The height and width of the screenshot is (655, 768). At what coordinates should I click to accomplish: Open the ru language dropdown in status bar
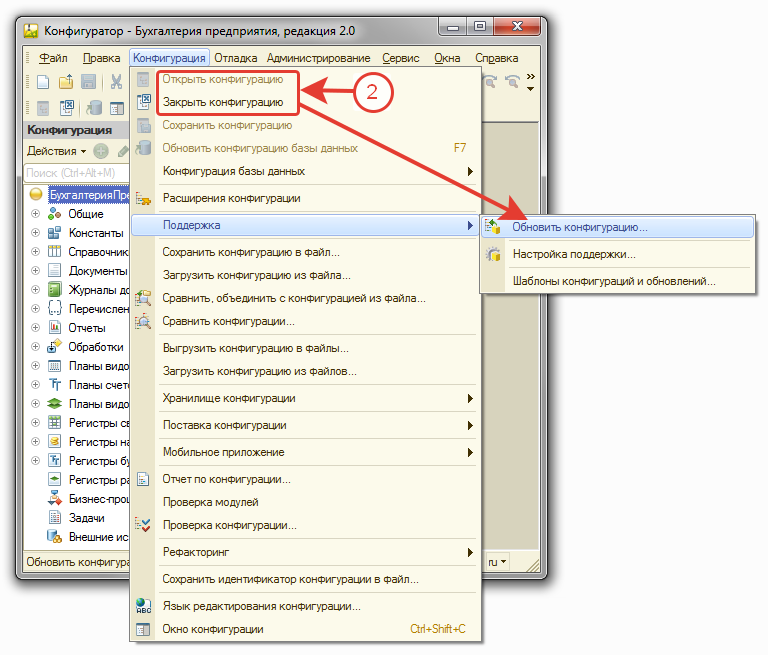tap(497, 562)
